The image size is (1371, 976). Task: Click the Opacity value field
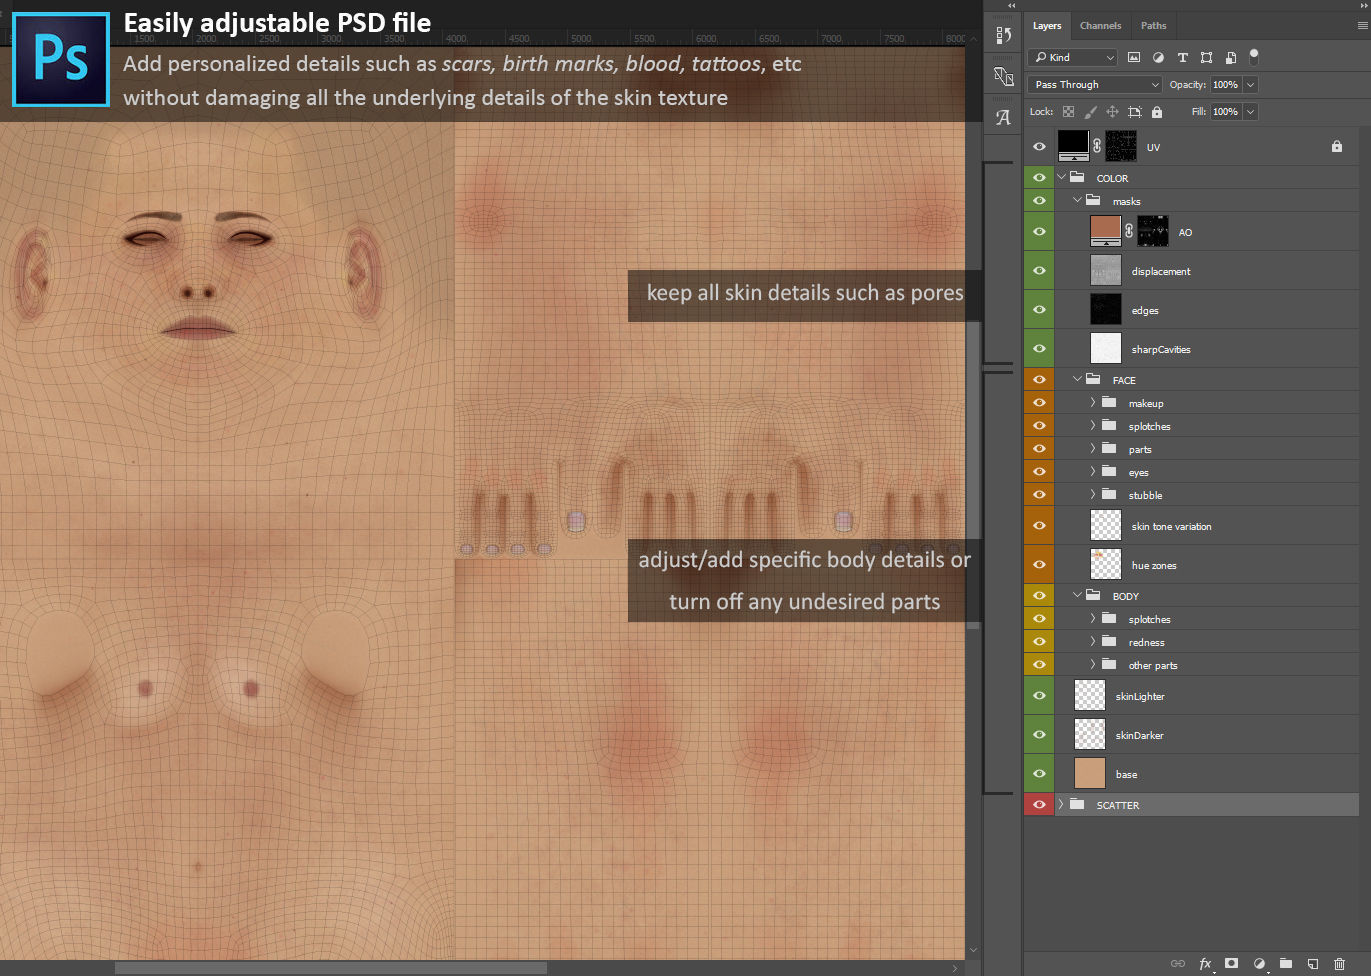[1226, 85]
